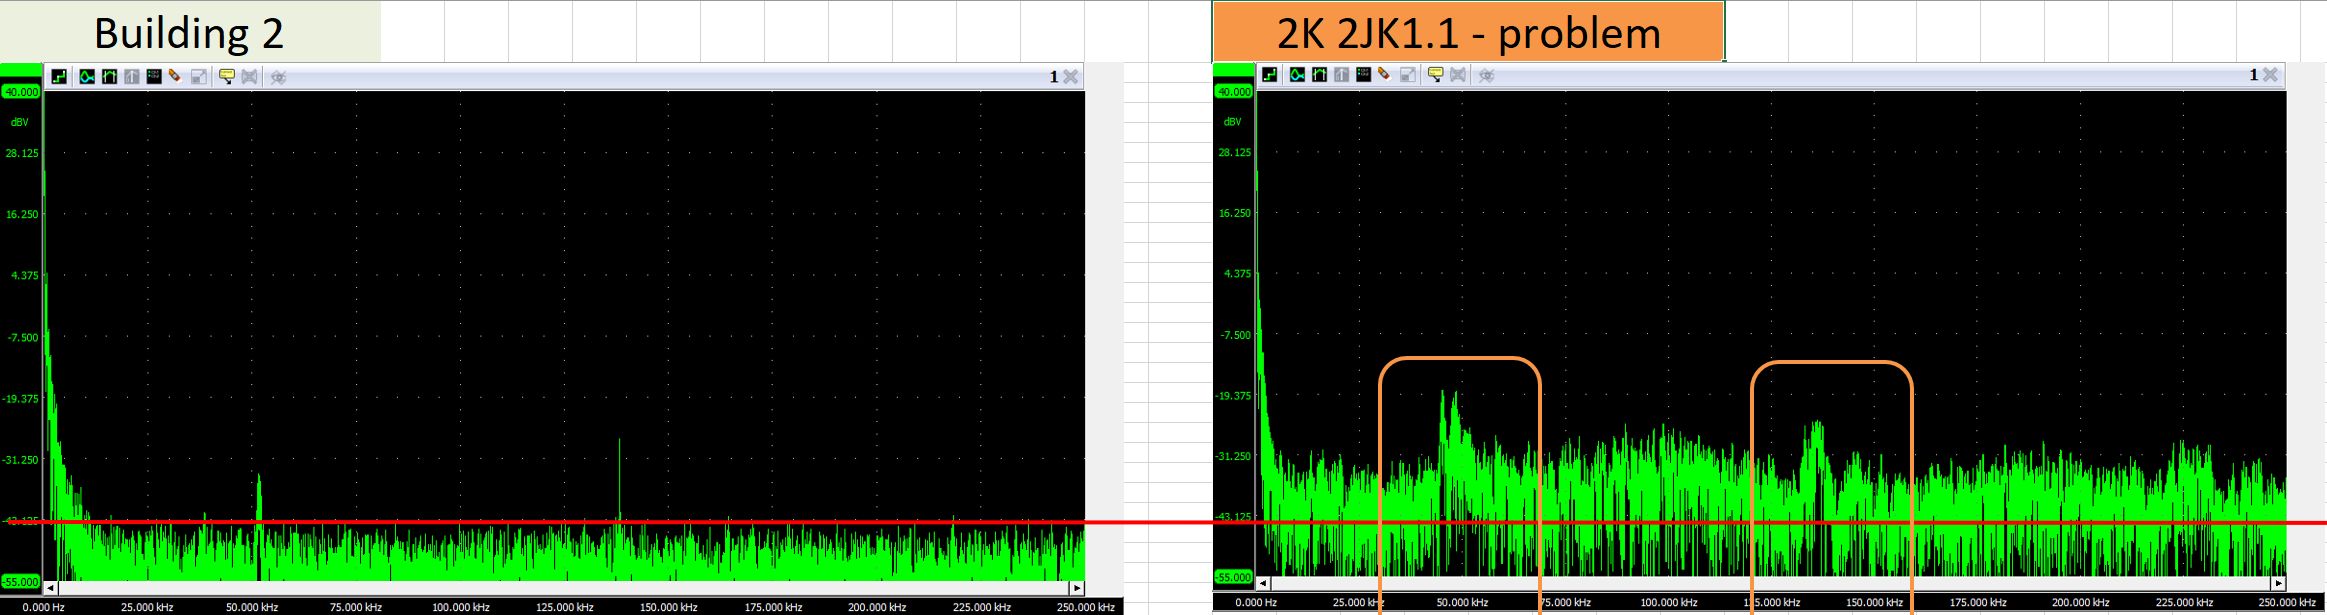
Task: Click right scroll arrow under problem graph
Action: 2278,583
